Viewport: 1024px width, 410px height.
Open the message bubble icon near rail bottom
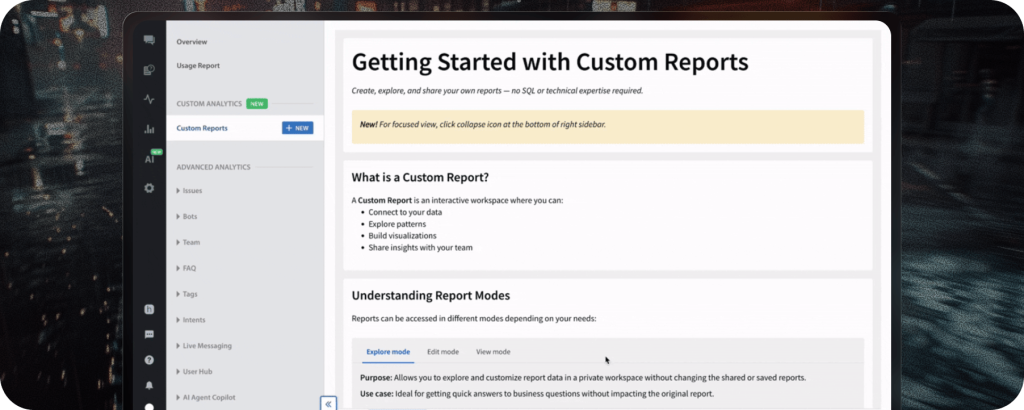pyautogui.click(x=149, y=334)
